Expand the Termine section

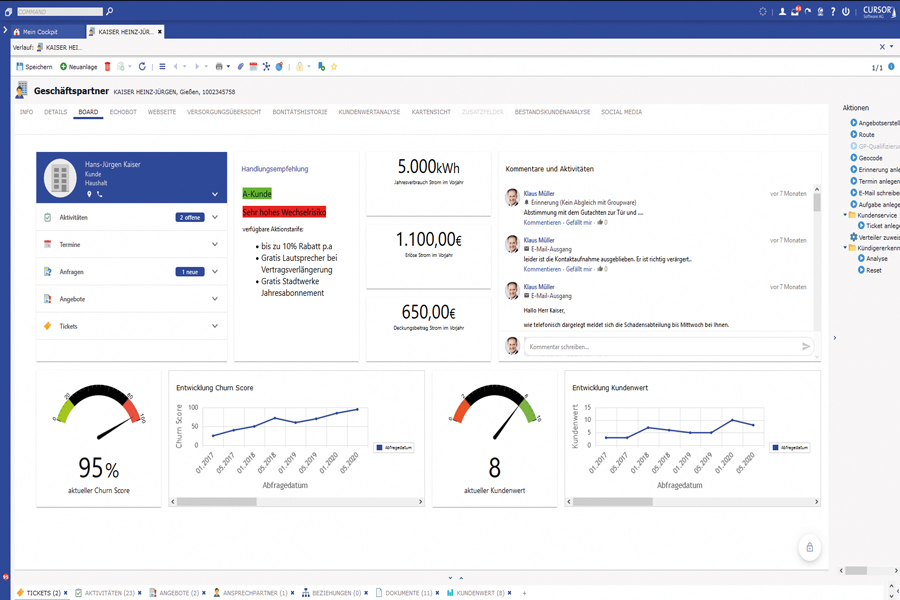[214, 244]
